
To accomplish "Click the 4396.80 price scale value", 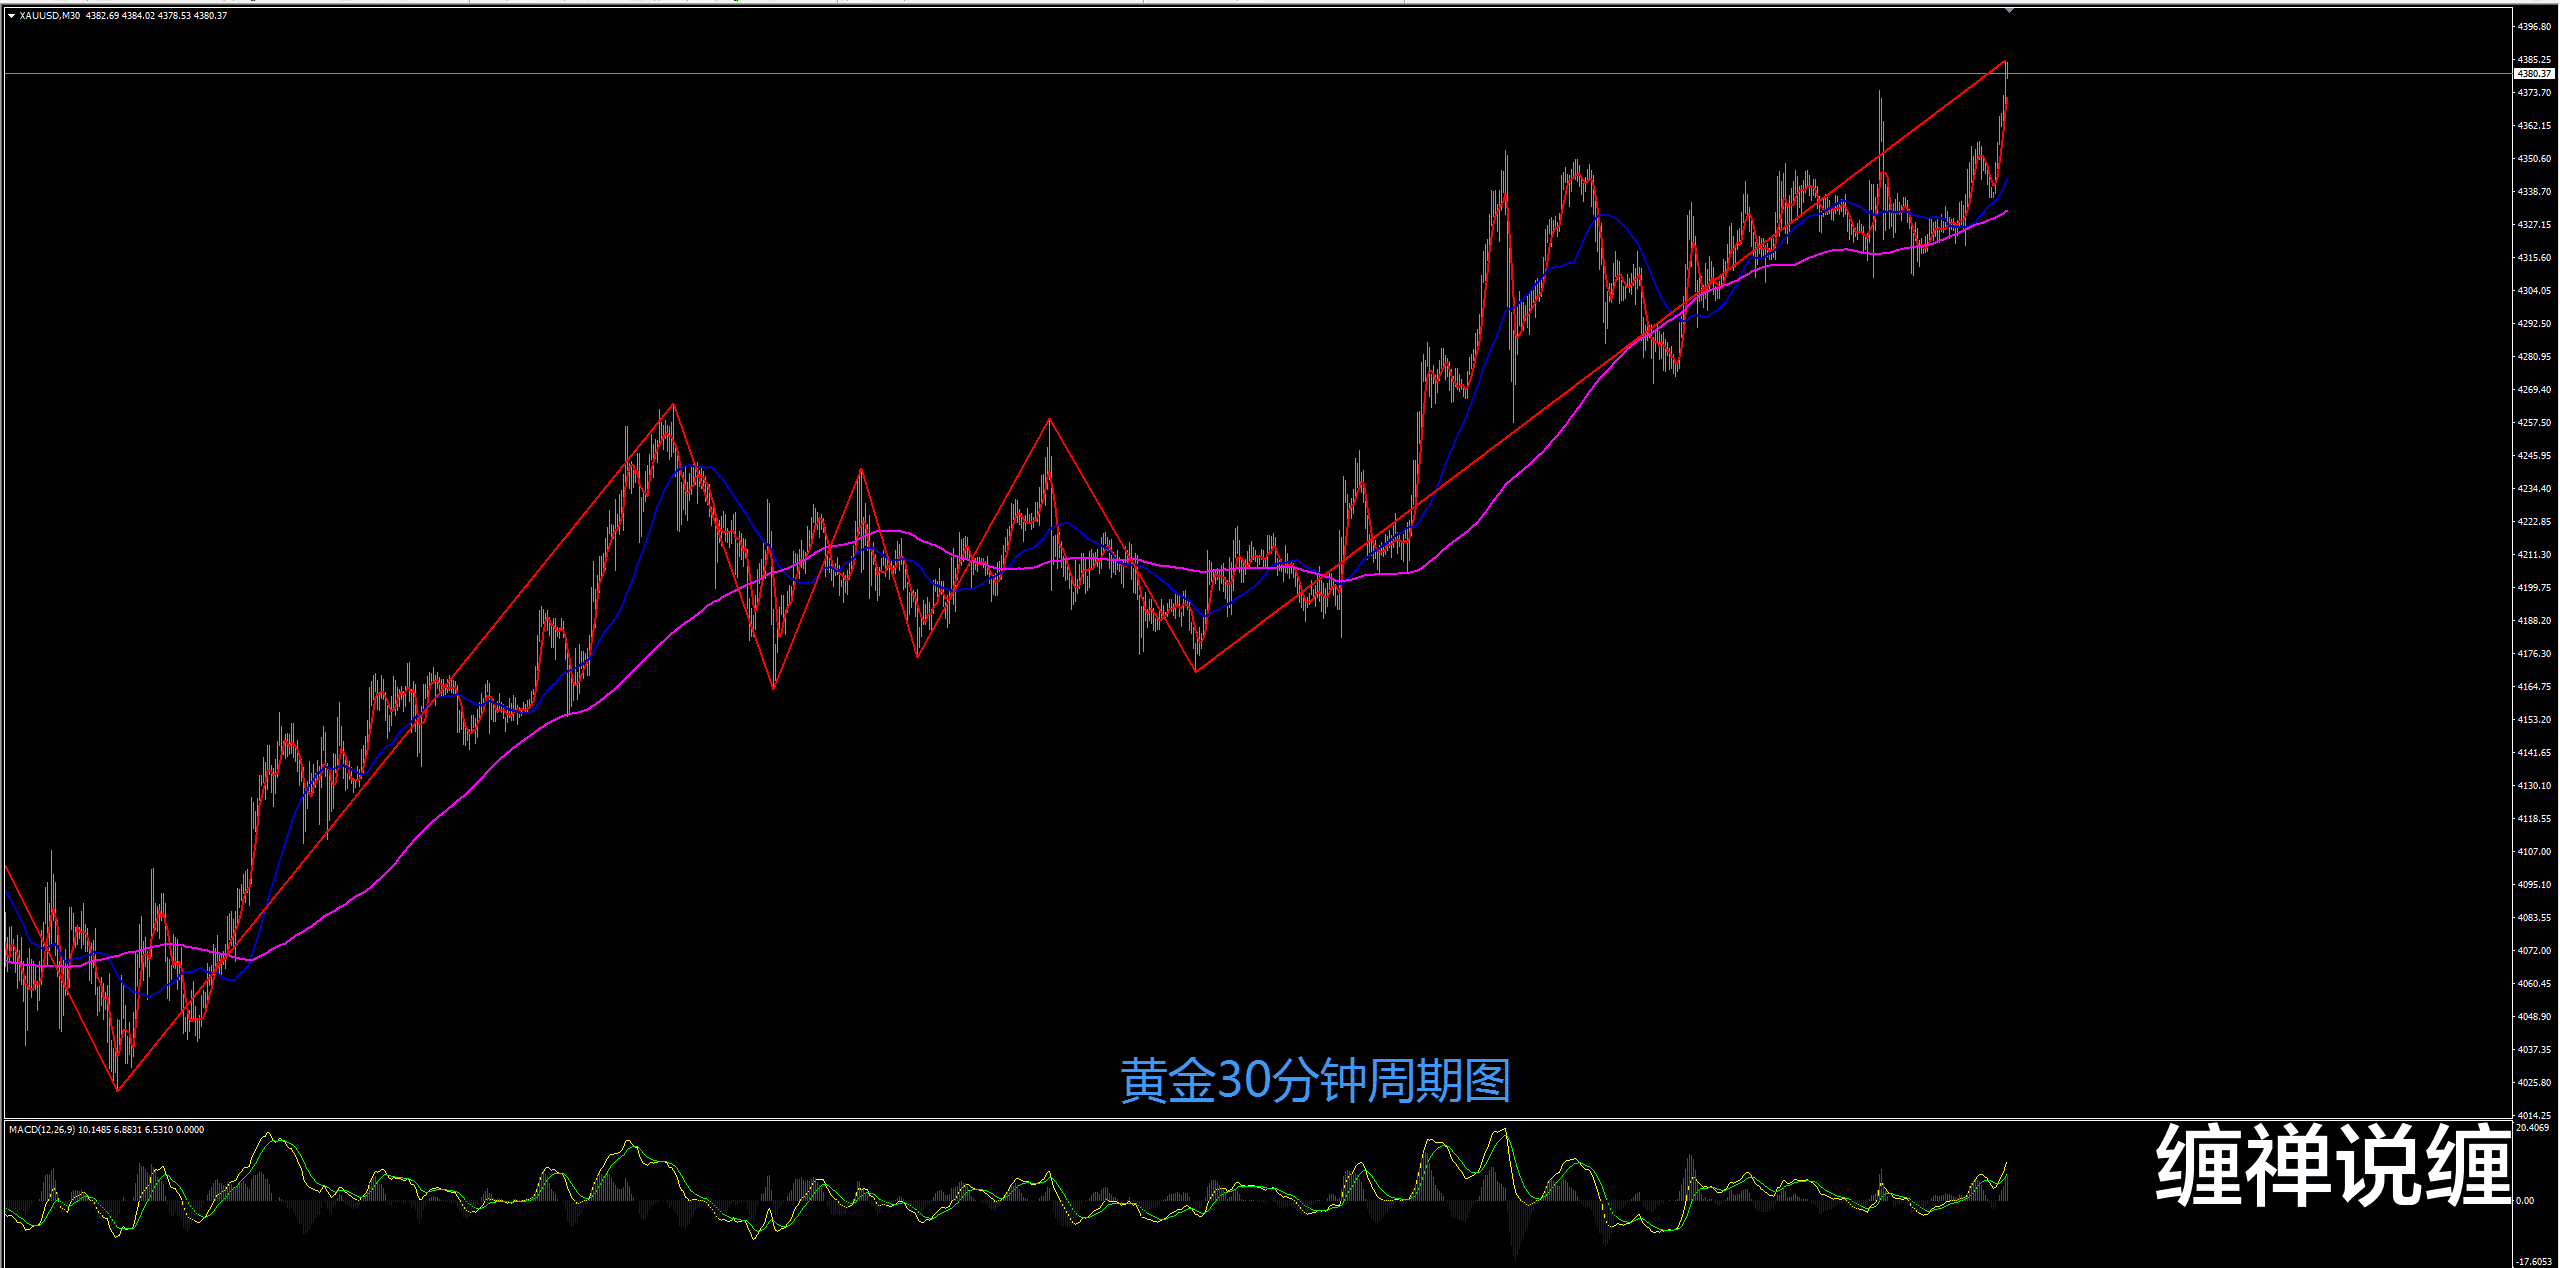I will [2533, 27].
